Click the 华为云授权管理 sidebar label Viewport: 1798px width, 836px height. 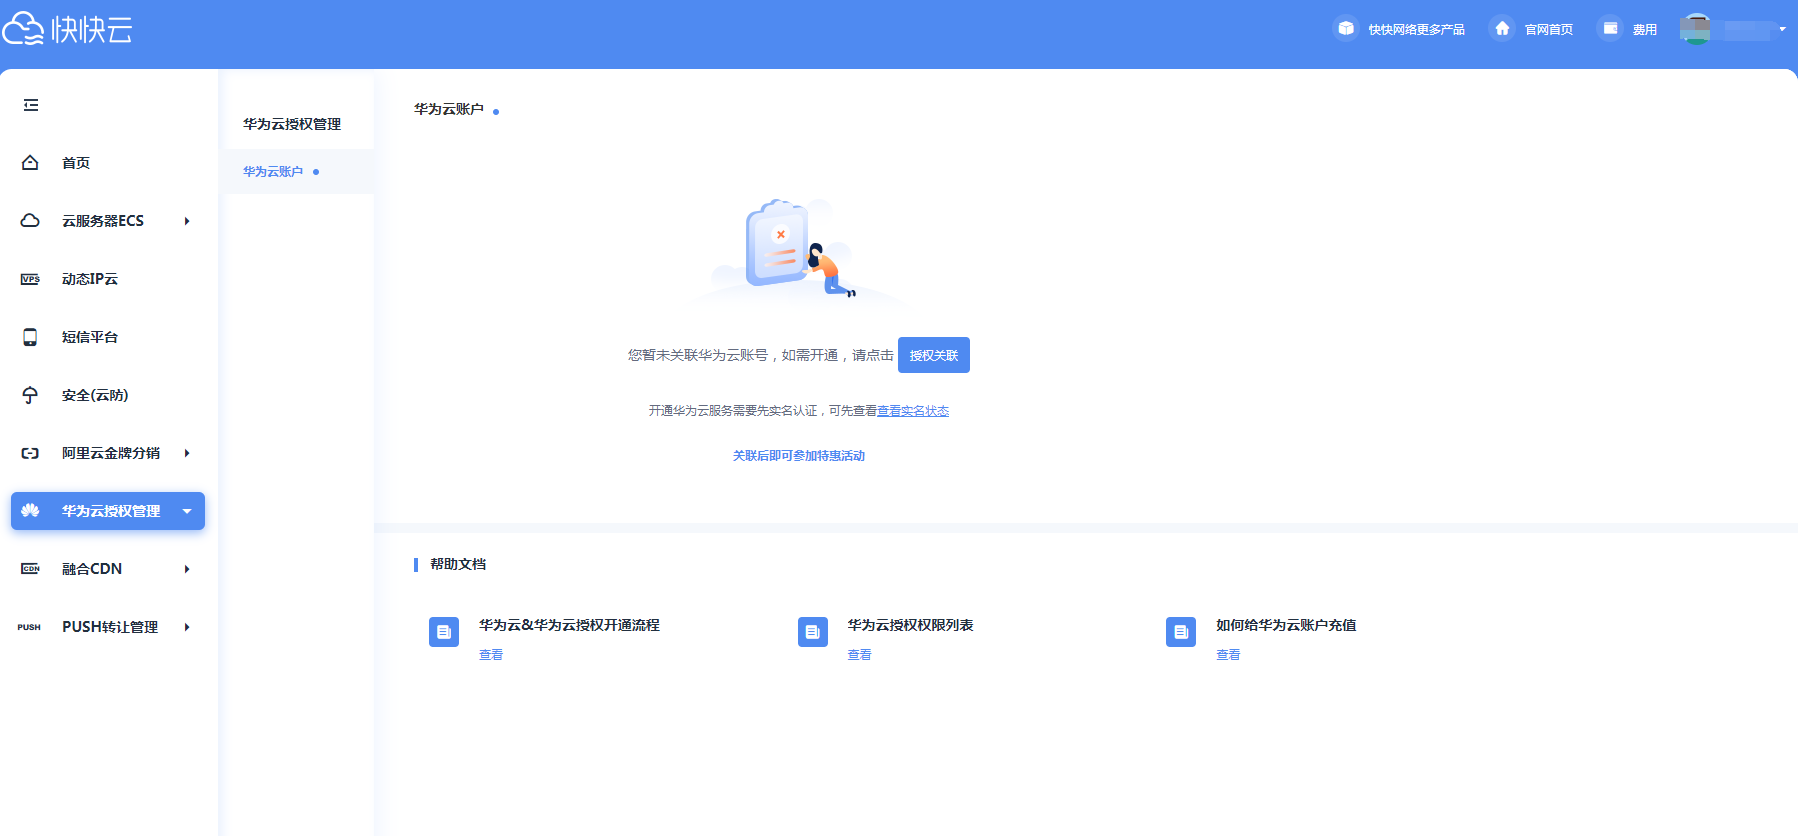[x=111, y=511]
